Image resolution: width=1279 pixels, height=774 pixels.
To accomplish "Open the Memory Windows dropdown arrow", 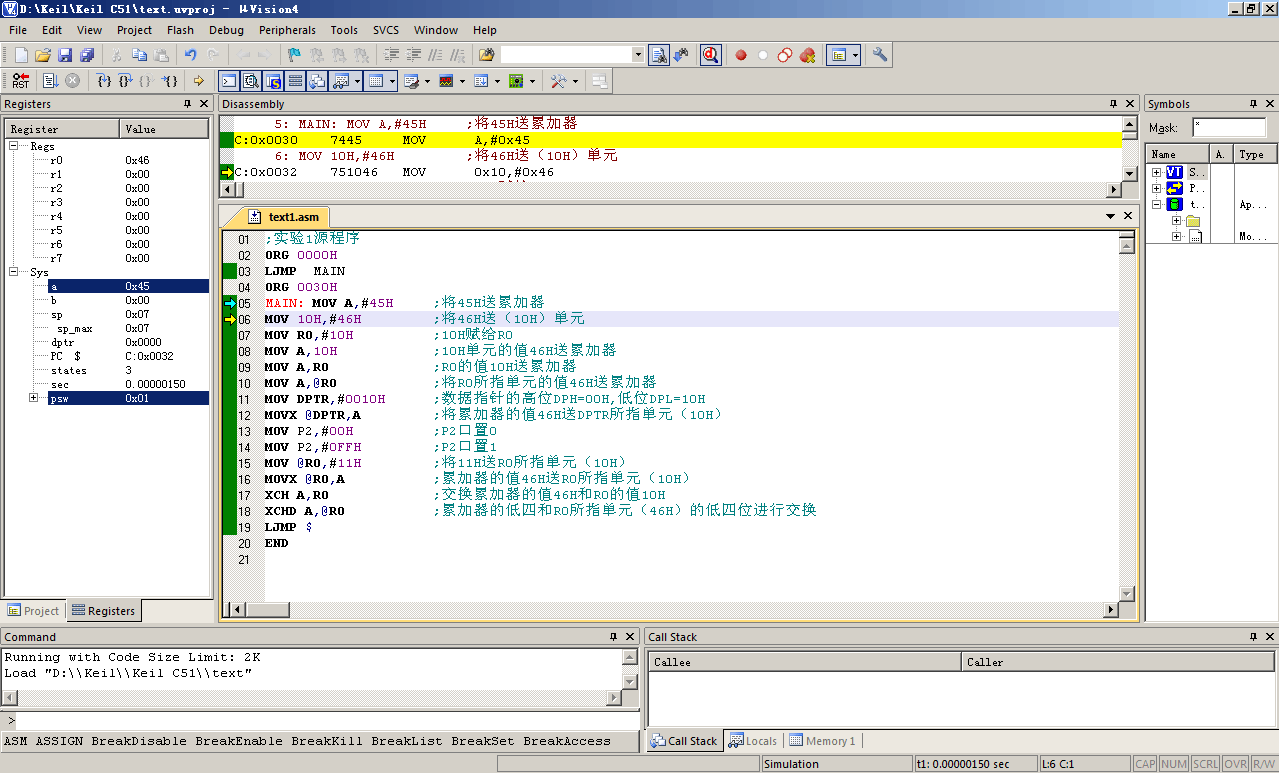I will [392, 81].
